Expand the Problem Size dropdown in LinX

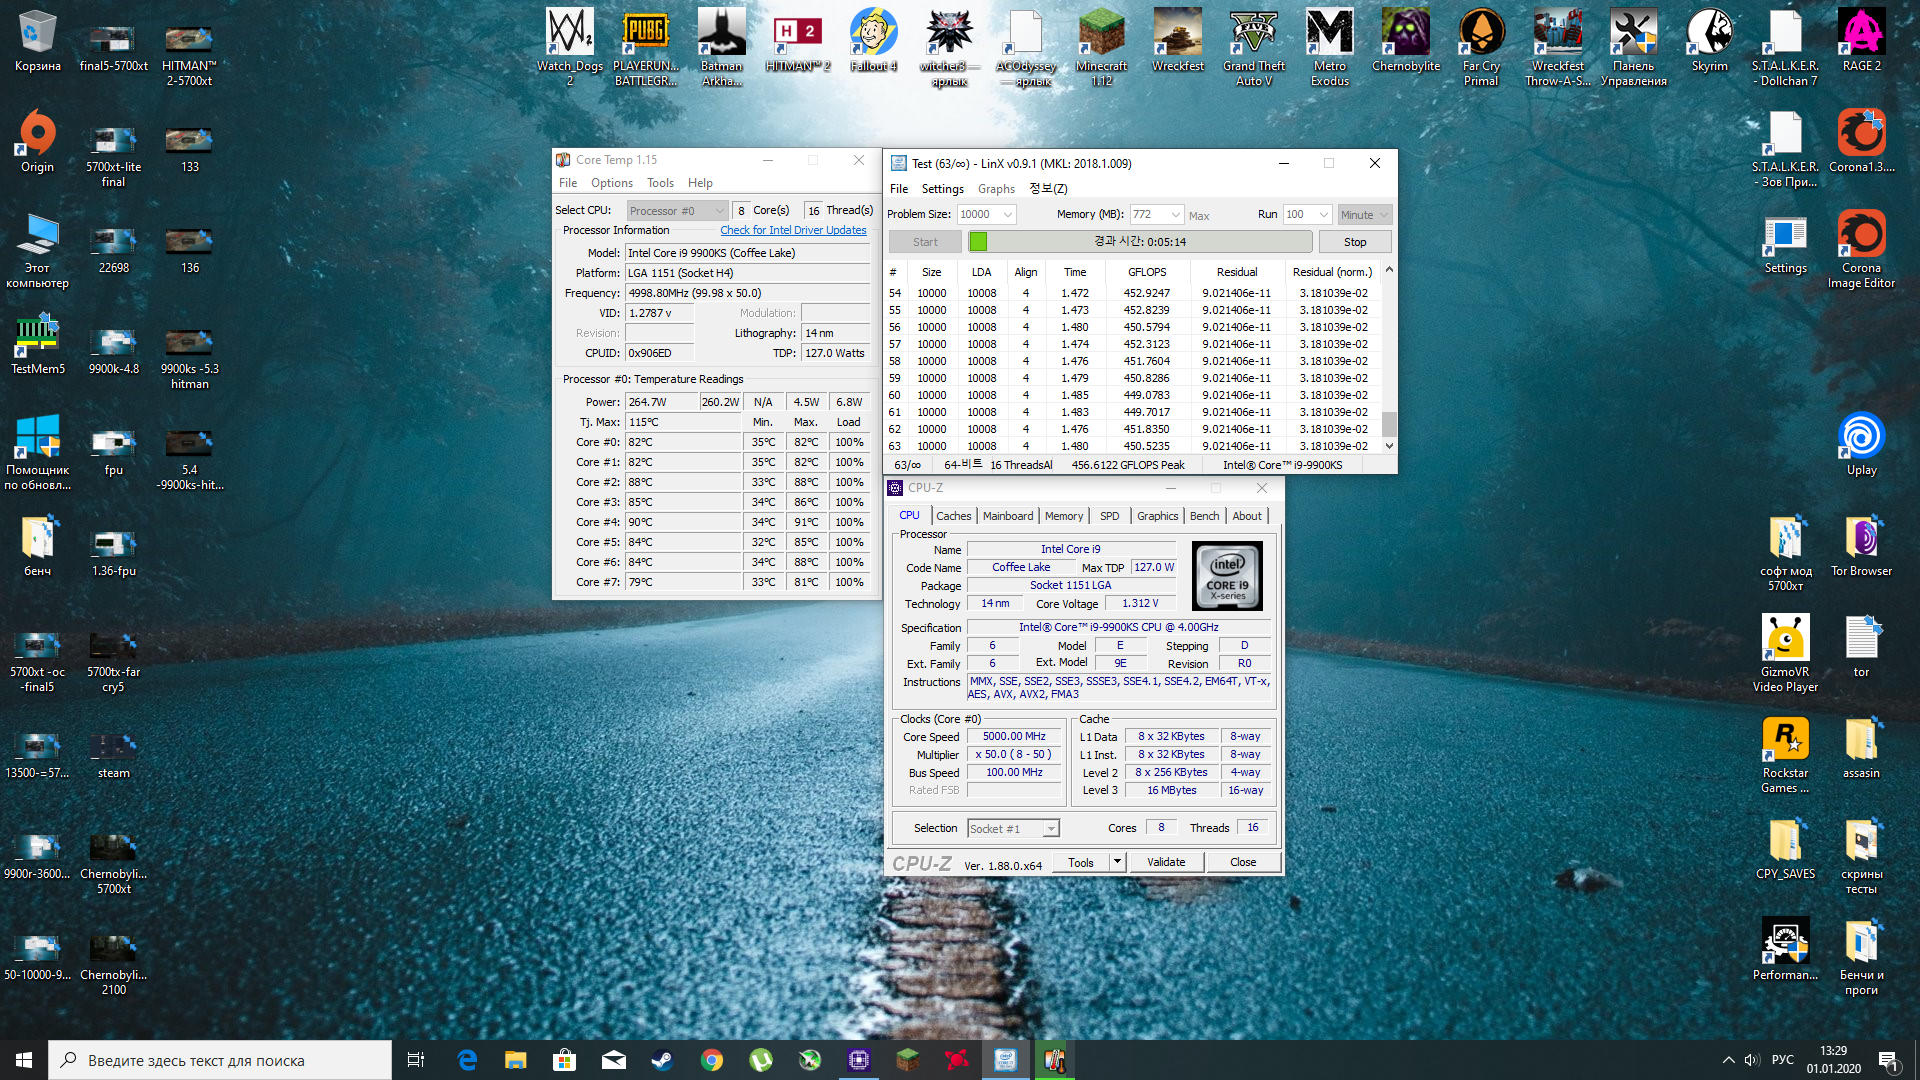coord(1008,215)
